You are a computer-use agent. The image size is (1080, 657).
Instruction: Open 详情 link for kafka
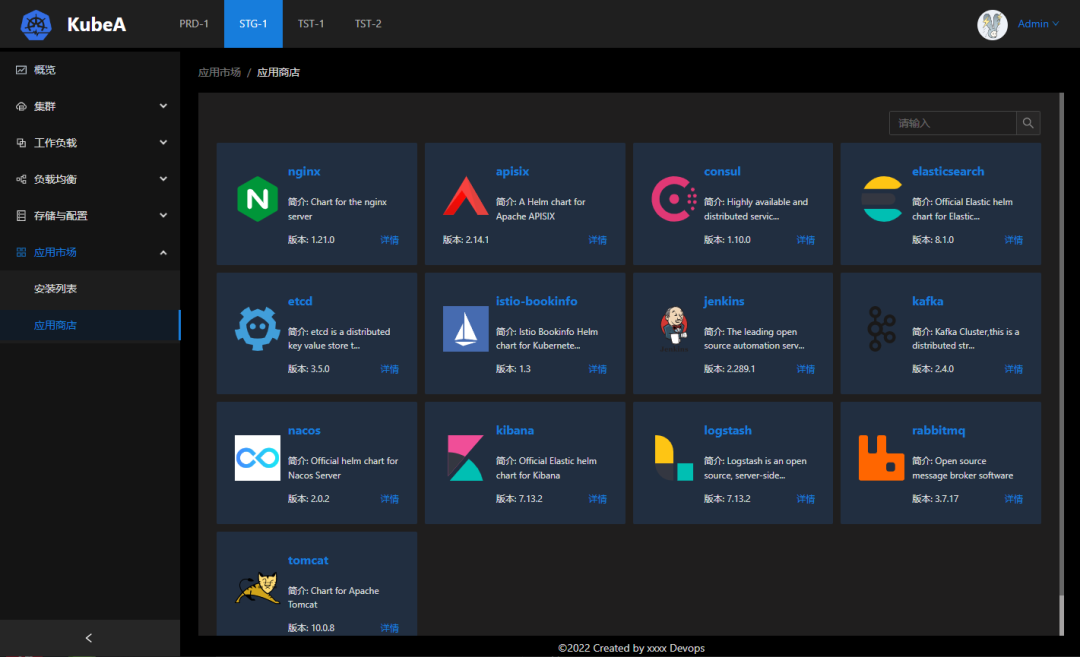(x=1013, y=369)
